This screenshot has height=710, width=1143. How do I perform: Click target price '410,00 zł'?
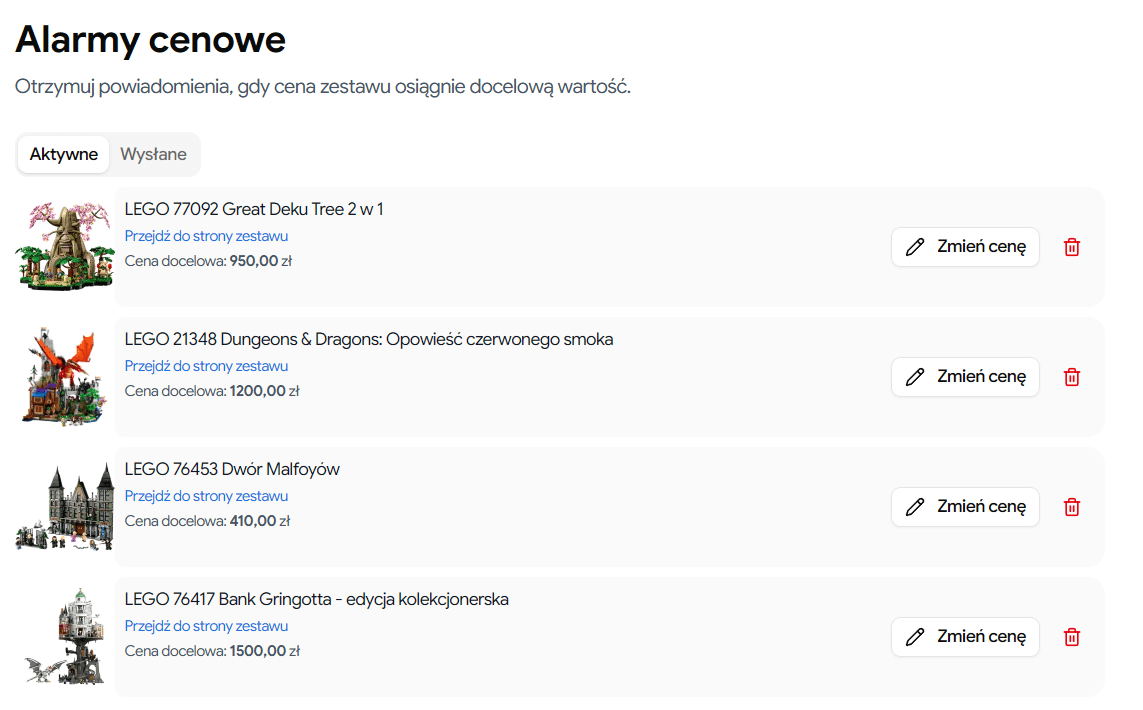(260, 521)
